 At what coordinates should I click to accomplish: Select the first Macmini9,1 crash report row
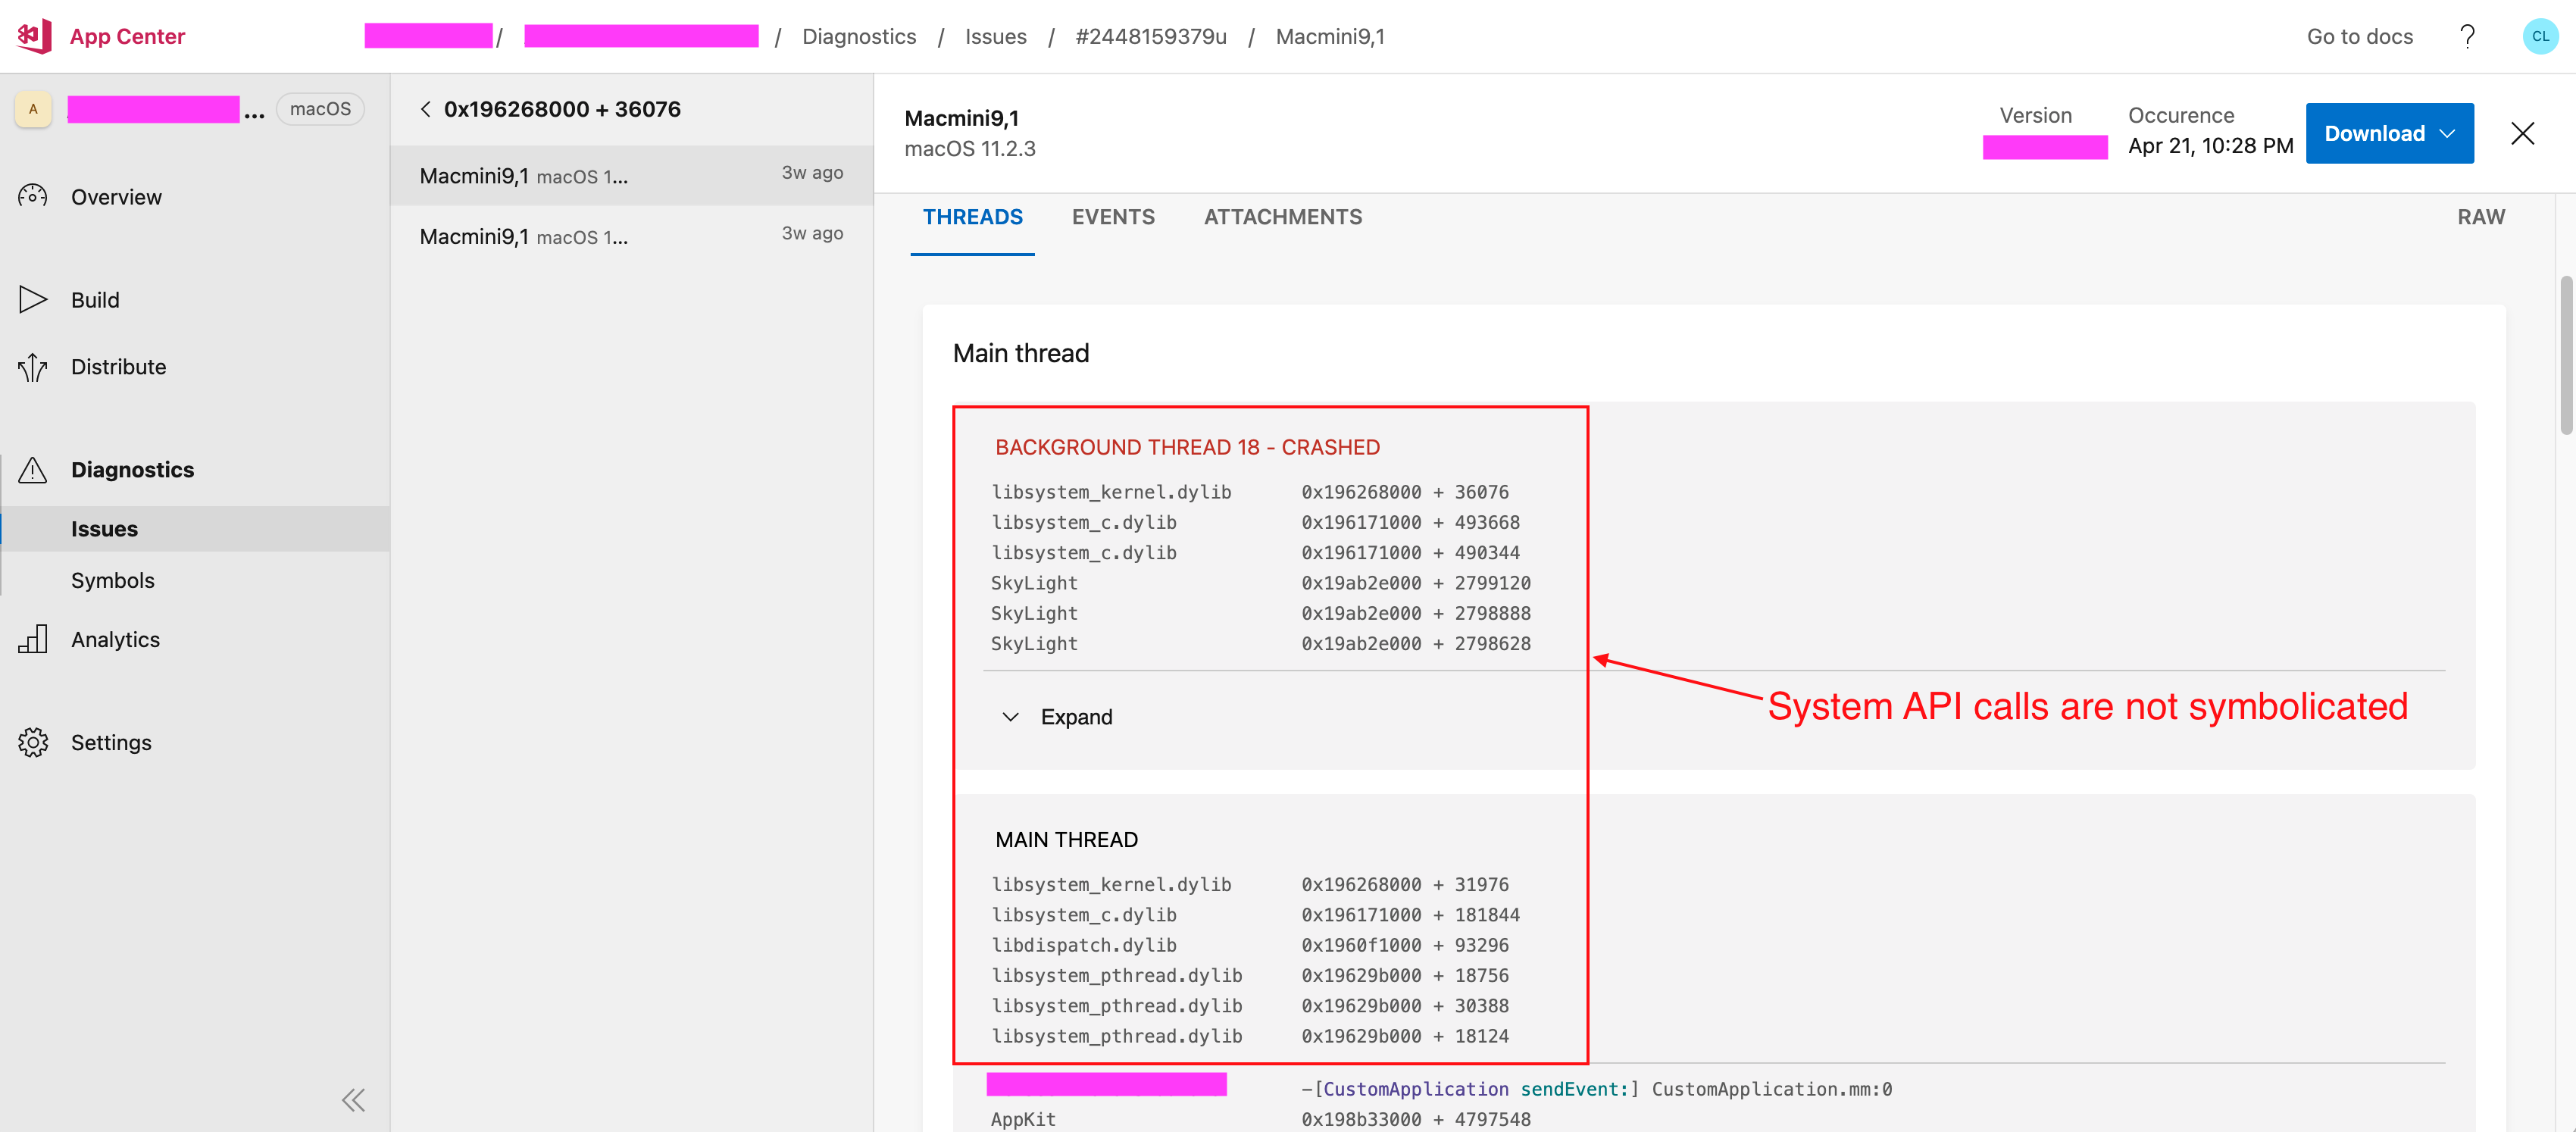click(x=631, y=175)
